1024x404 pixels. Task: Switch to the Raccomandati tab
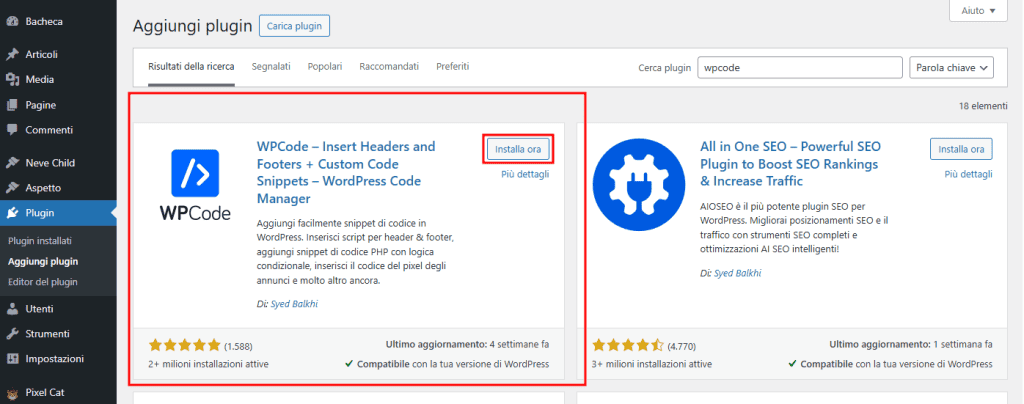[389, 67]
